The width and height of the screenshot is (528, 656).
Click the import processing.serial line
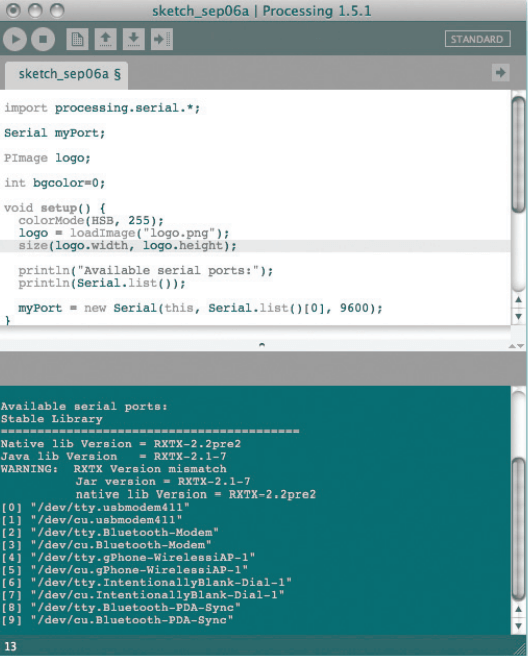point(102,108)
